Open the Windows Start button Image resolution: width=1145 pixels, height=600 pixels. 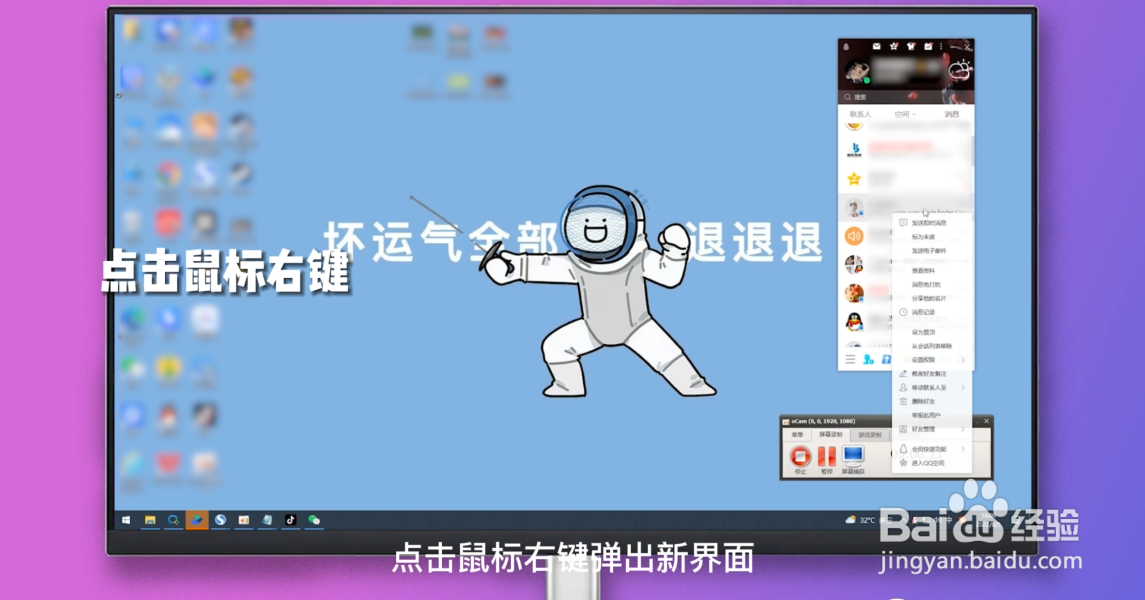click(x=126, y=520)
